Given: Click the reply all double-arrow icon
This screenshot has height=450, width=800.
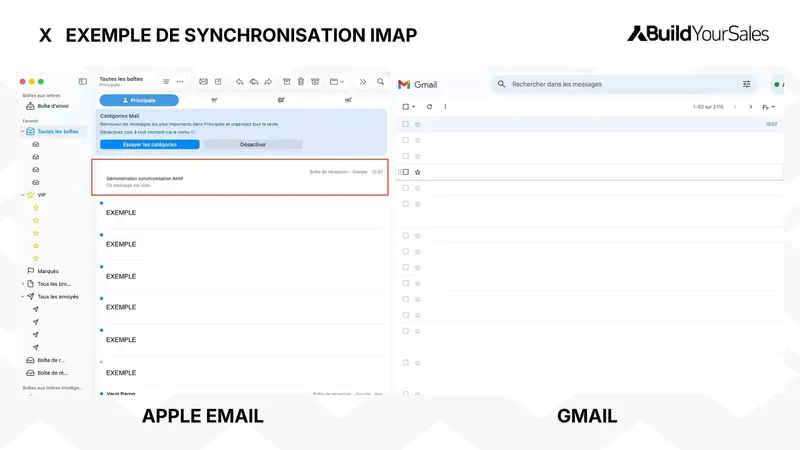Looking at the screenshot, I should point(254,82).
